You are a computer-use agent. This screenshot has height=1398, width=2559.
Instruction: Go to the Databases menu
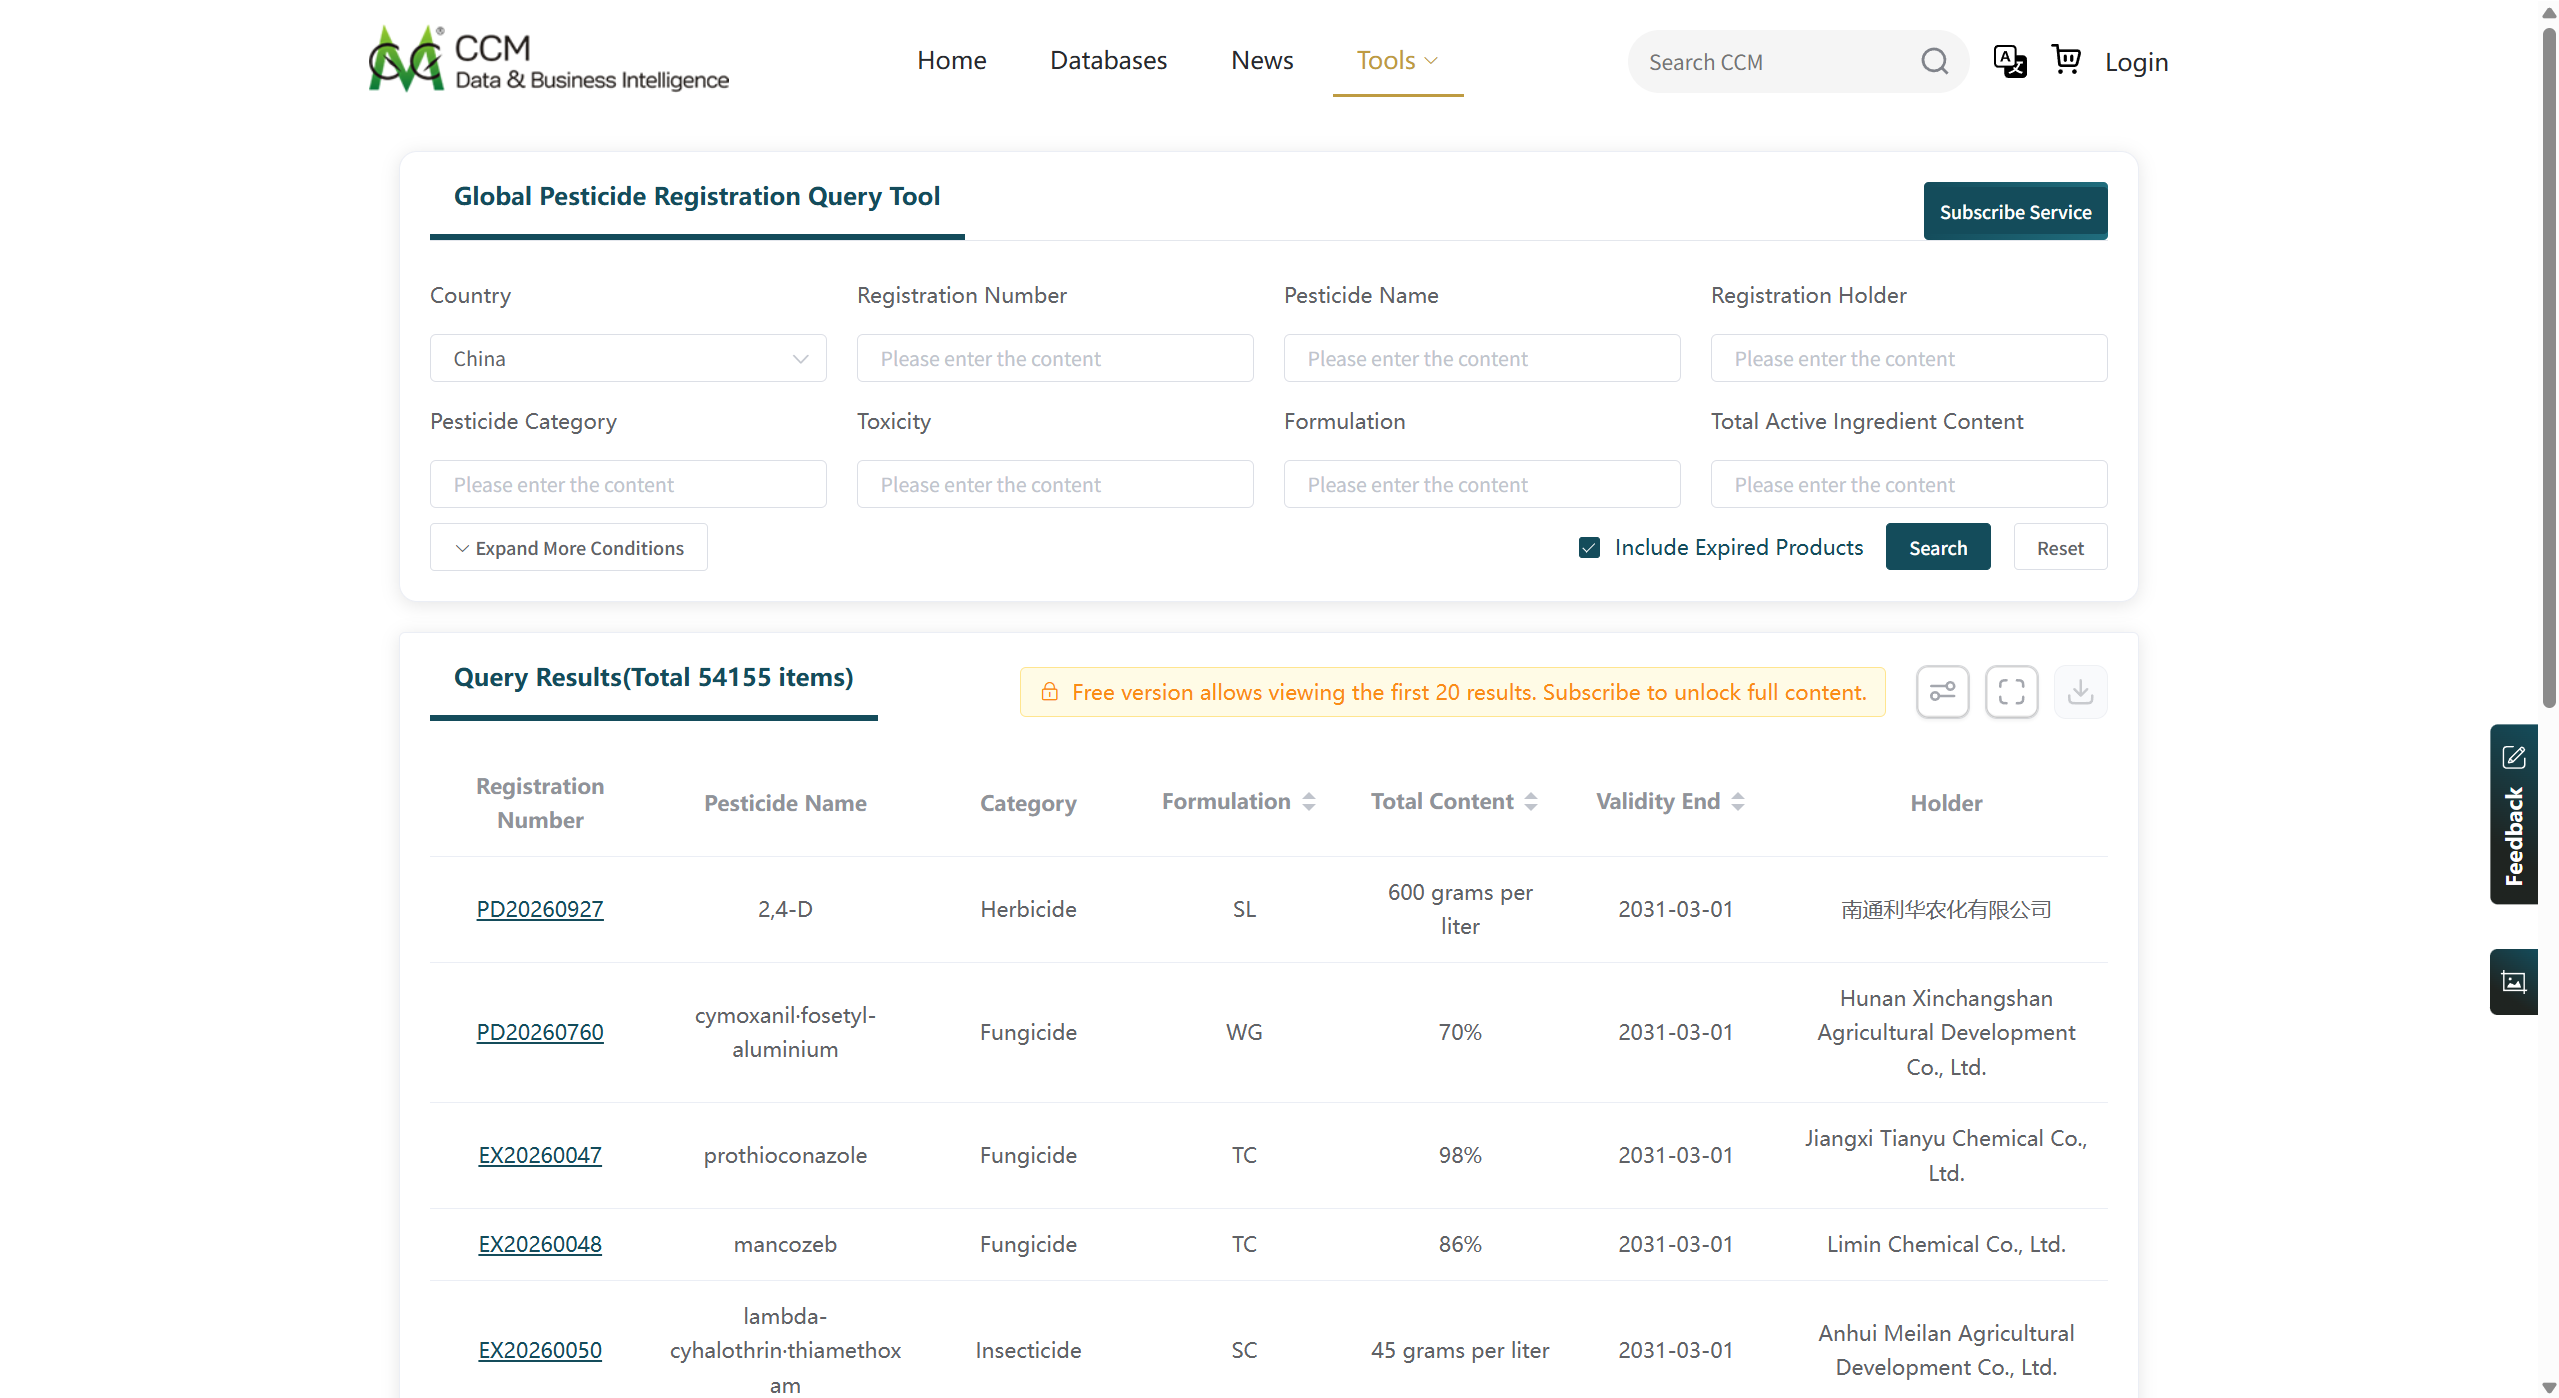[1108, 61]
